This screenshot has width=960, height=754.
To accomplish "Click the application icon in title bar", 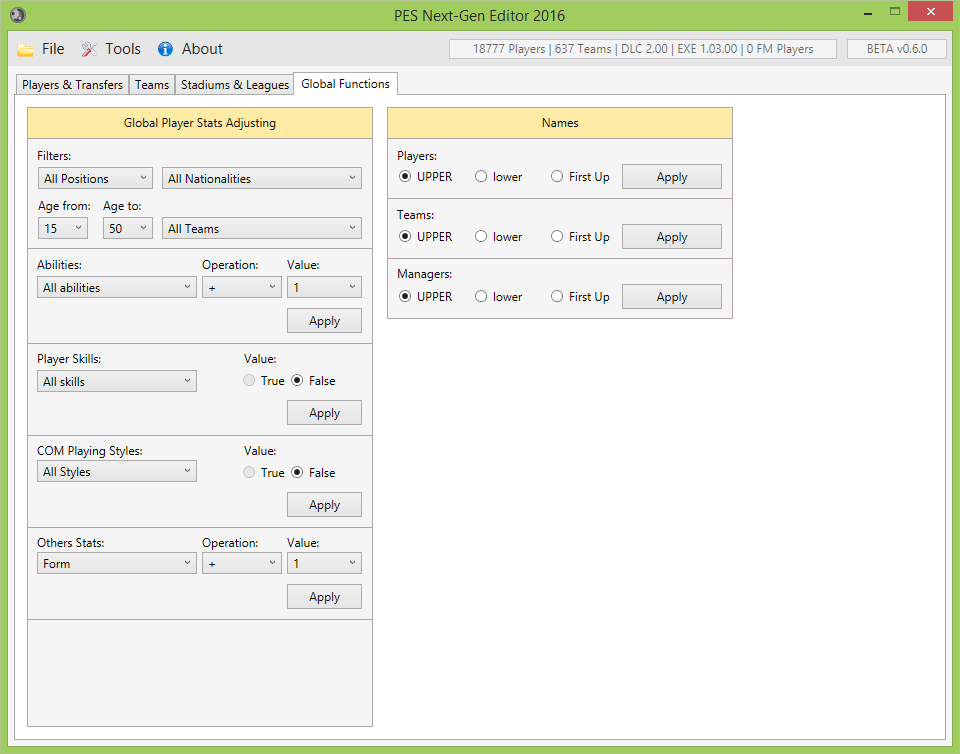I will coord(18,14).
